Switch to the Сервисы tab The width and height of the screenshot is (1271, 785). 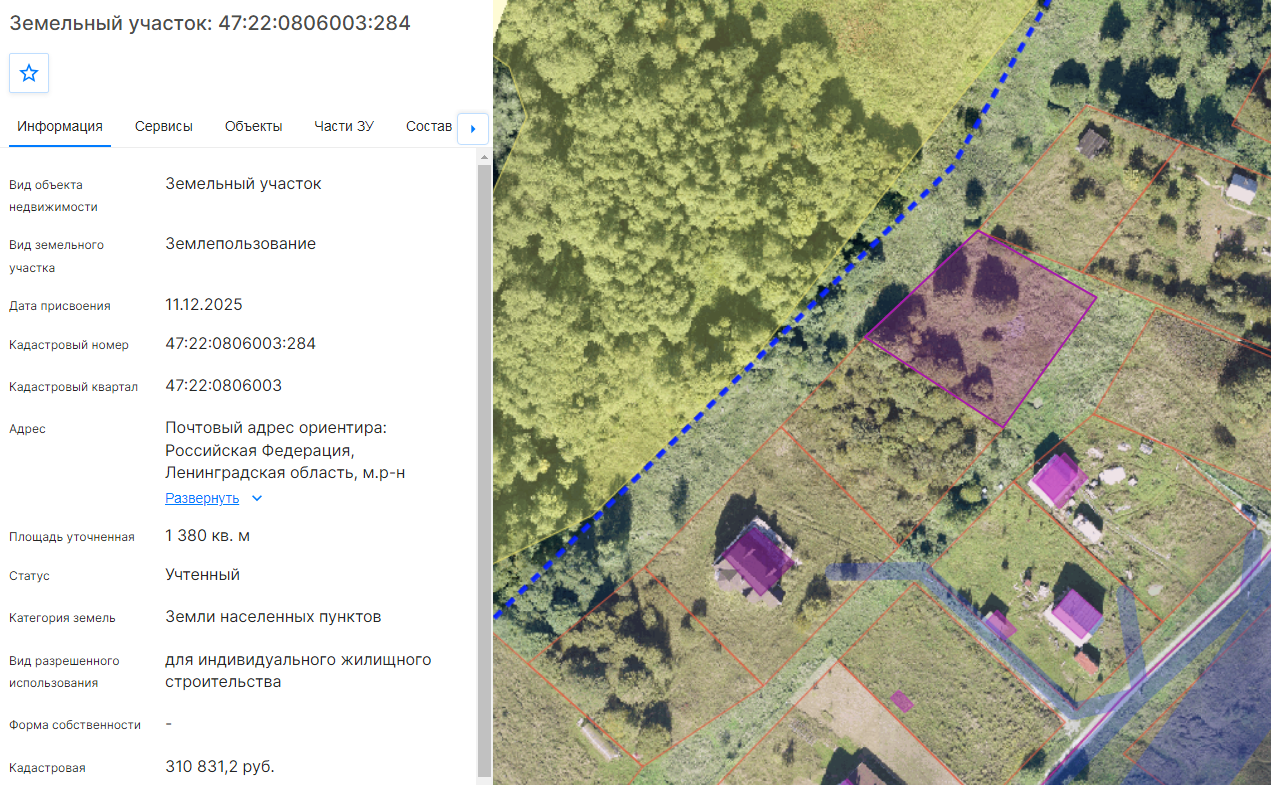point(164,126)
